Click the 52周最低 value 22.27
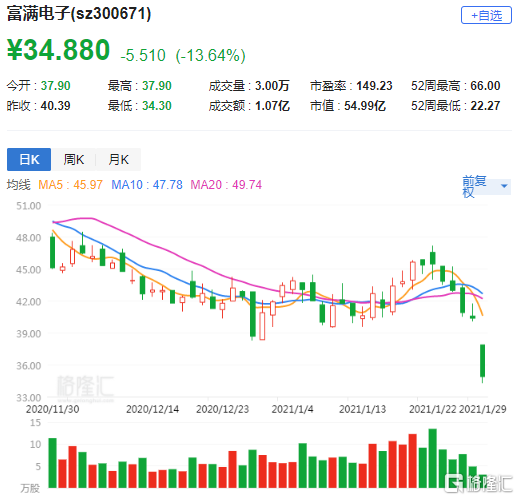 (485, 106)
